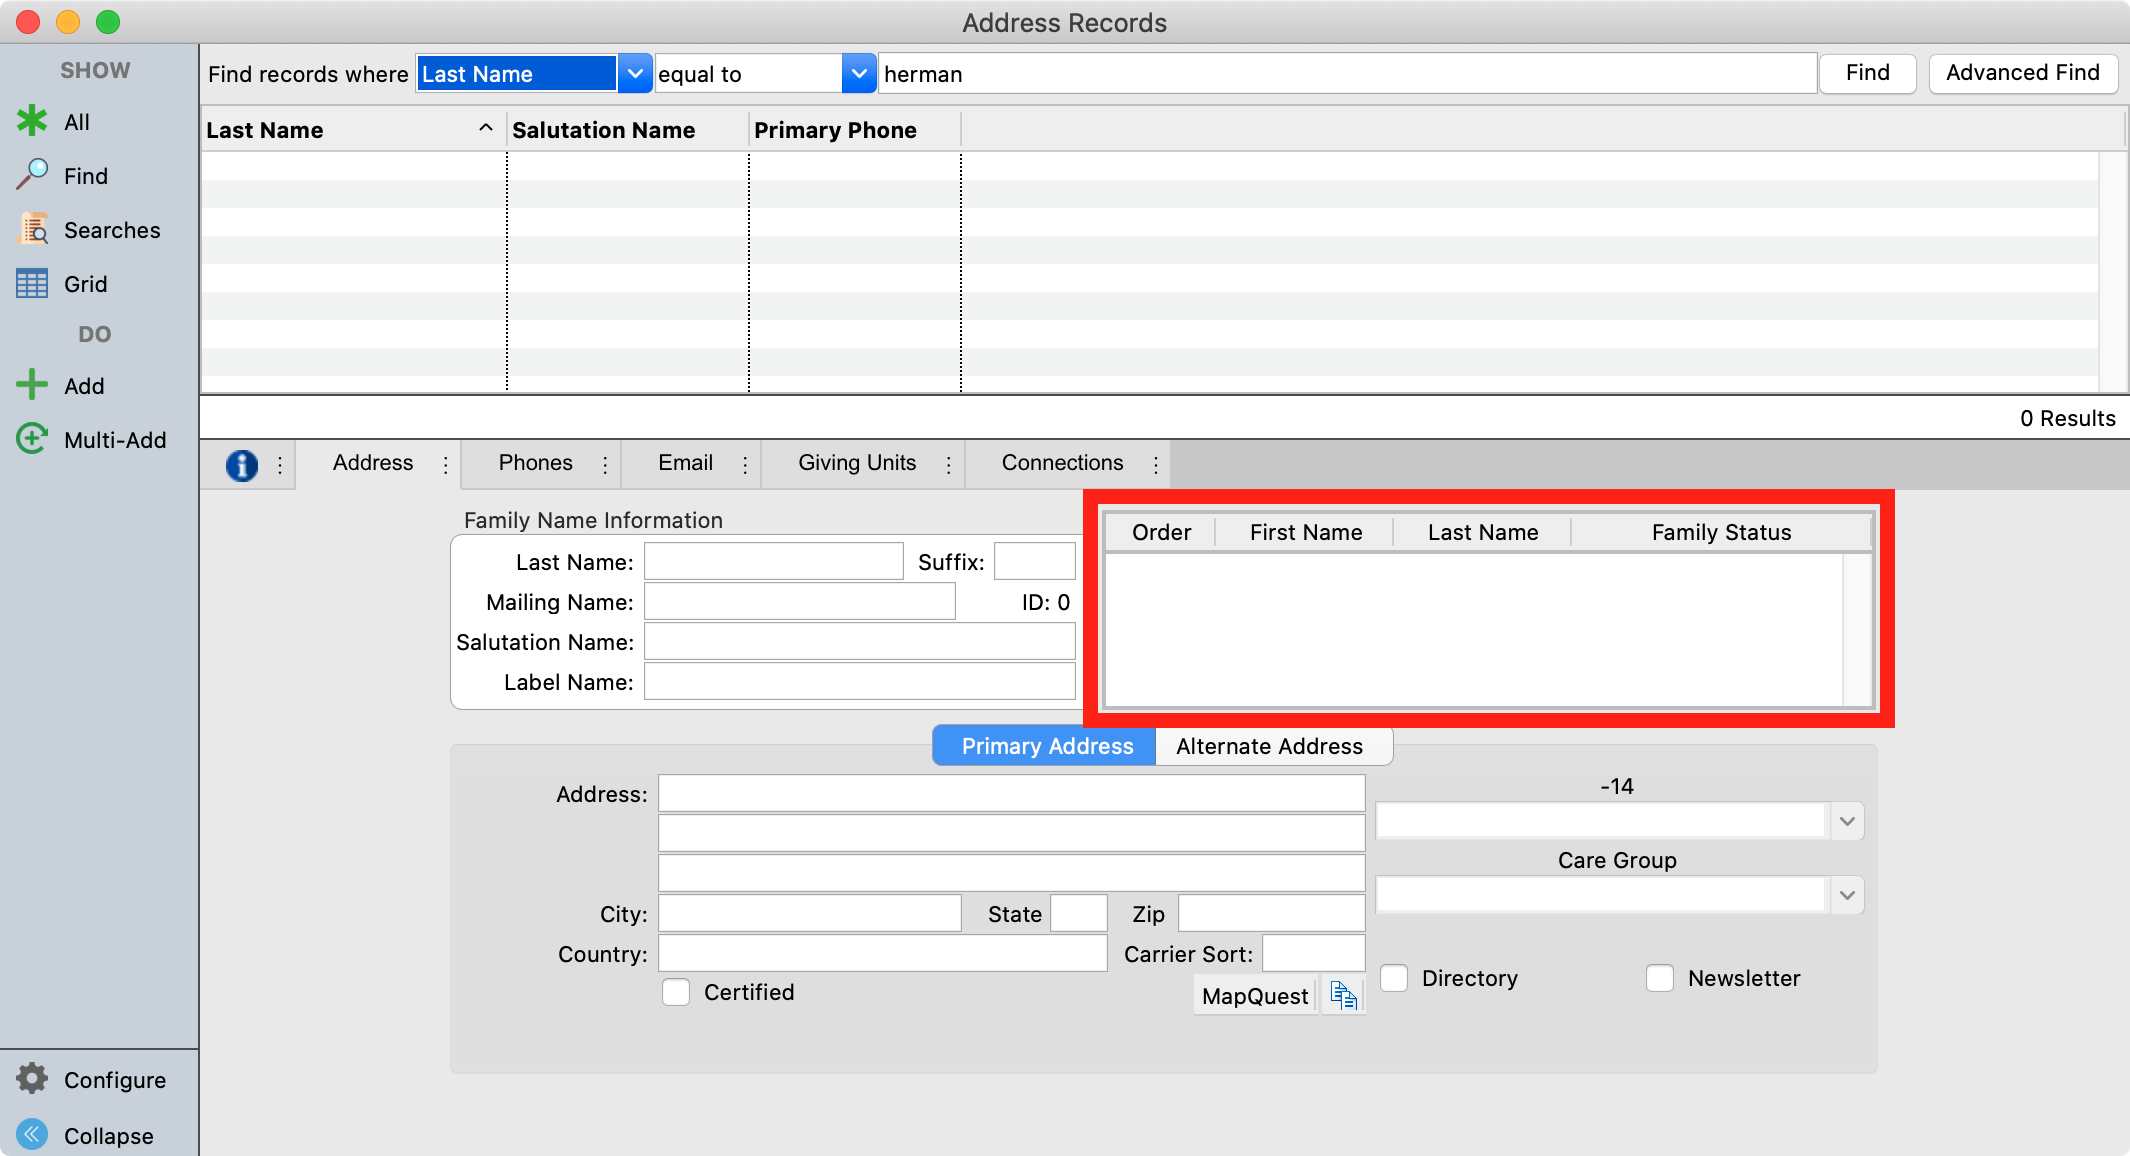Click the blue info icon
The image size is (2130, 1156).
coord(241,465)
